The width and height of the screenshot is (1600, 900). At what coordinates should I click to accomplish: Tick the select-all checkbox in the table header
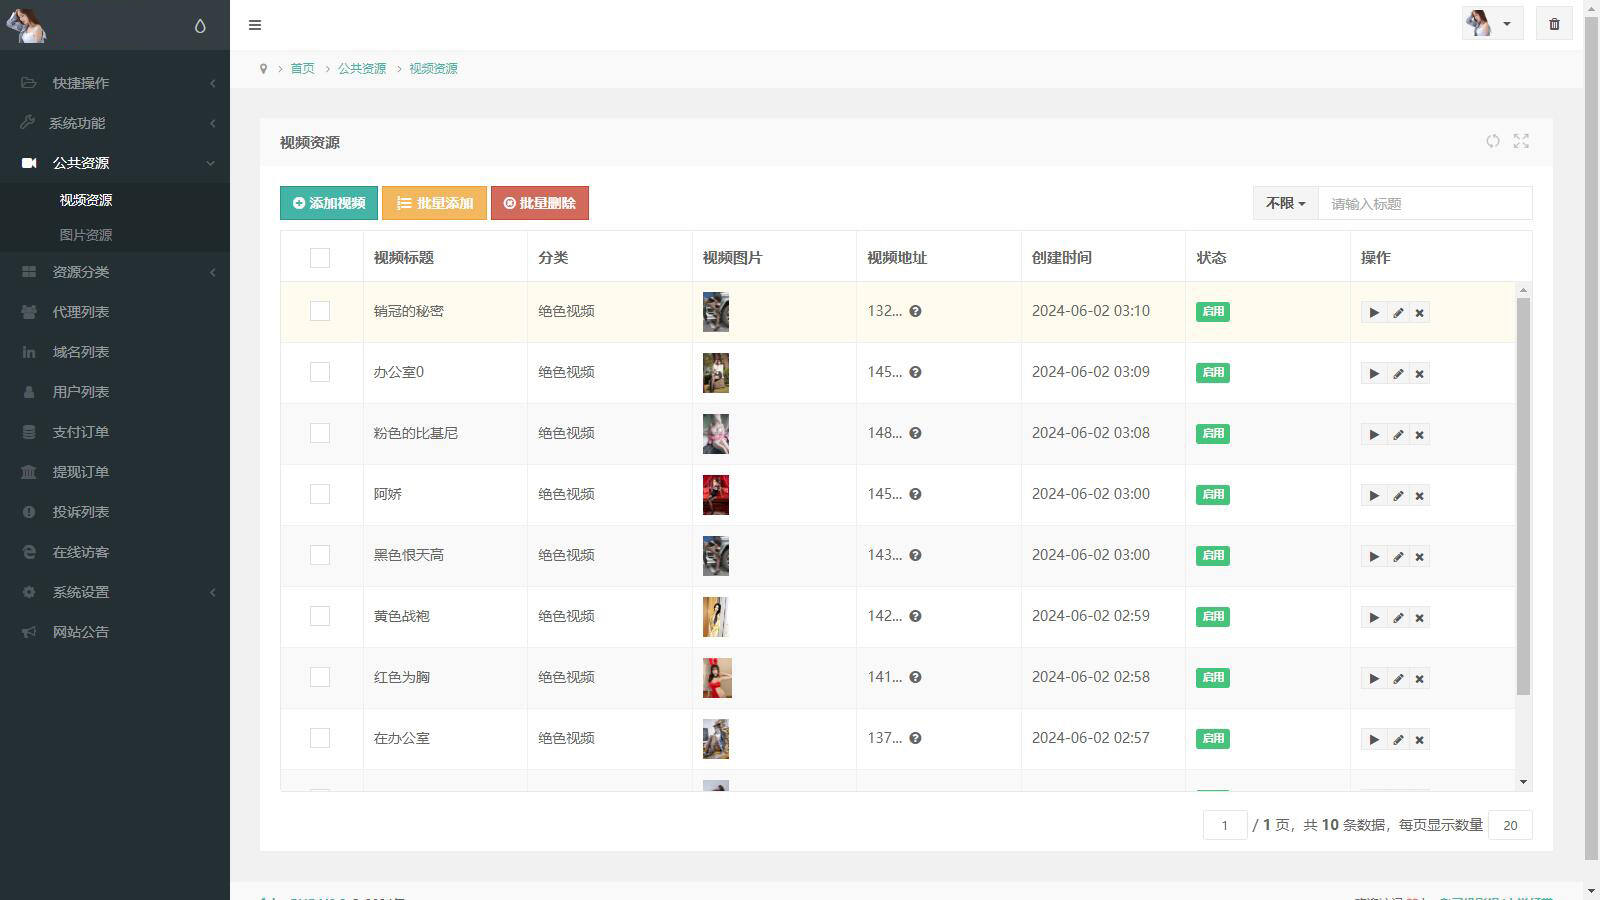(x=320, y=258)
